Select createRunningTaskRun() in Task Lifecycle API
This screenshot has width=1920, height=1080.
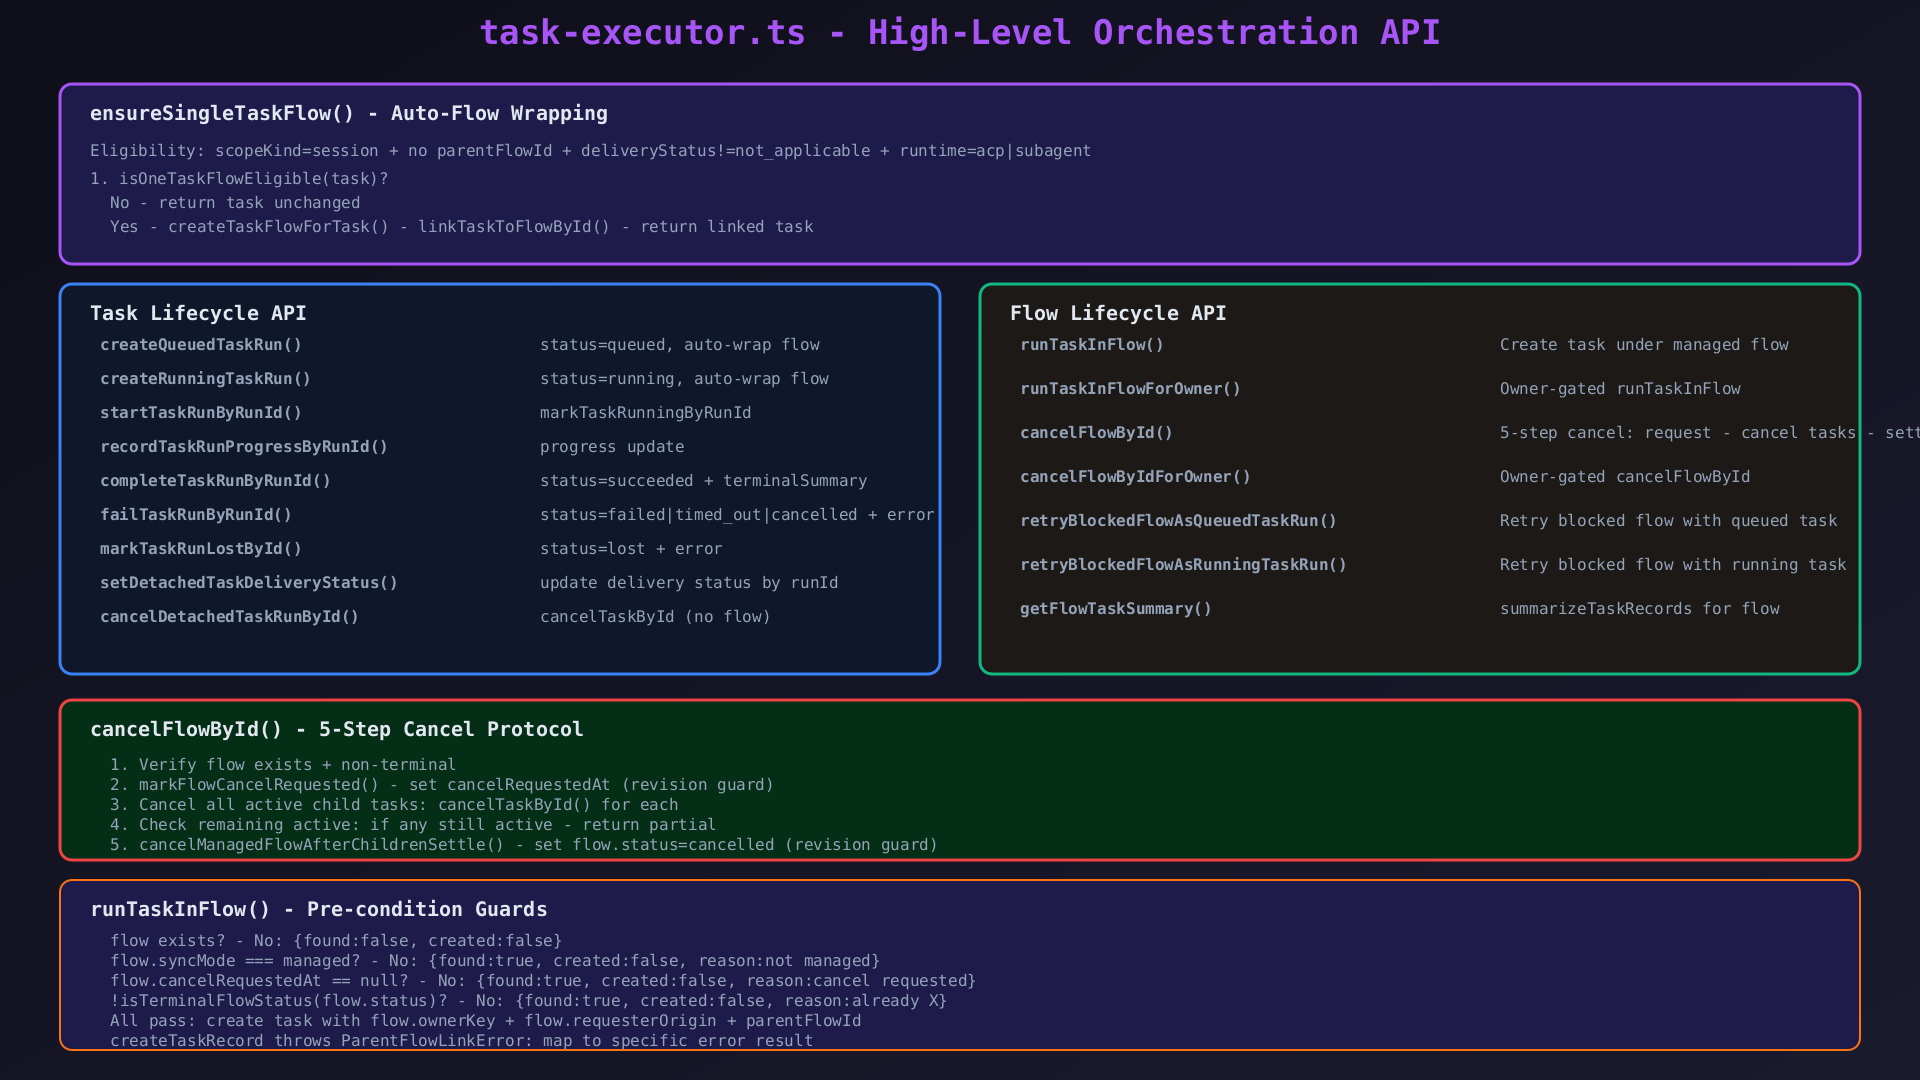(205, 379)
